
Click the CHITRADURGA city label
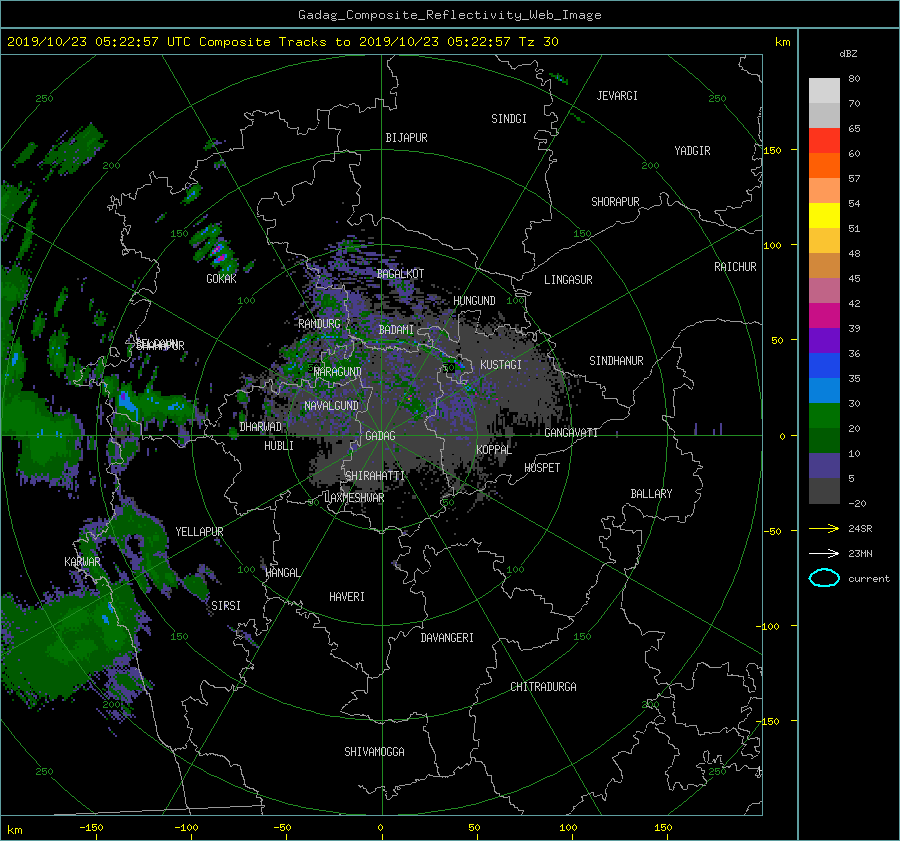point(543,687)
